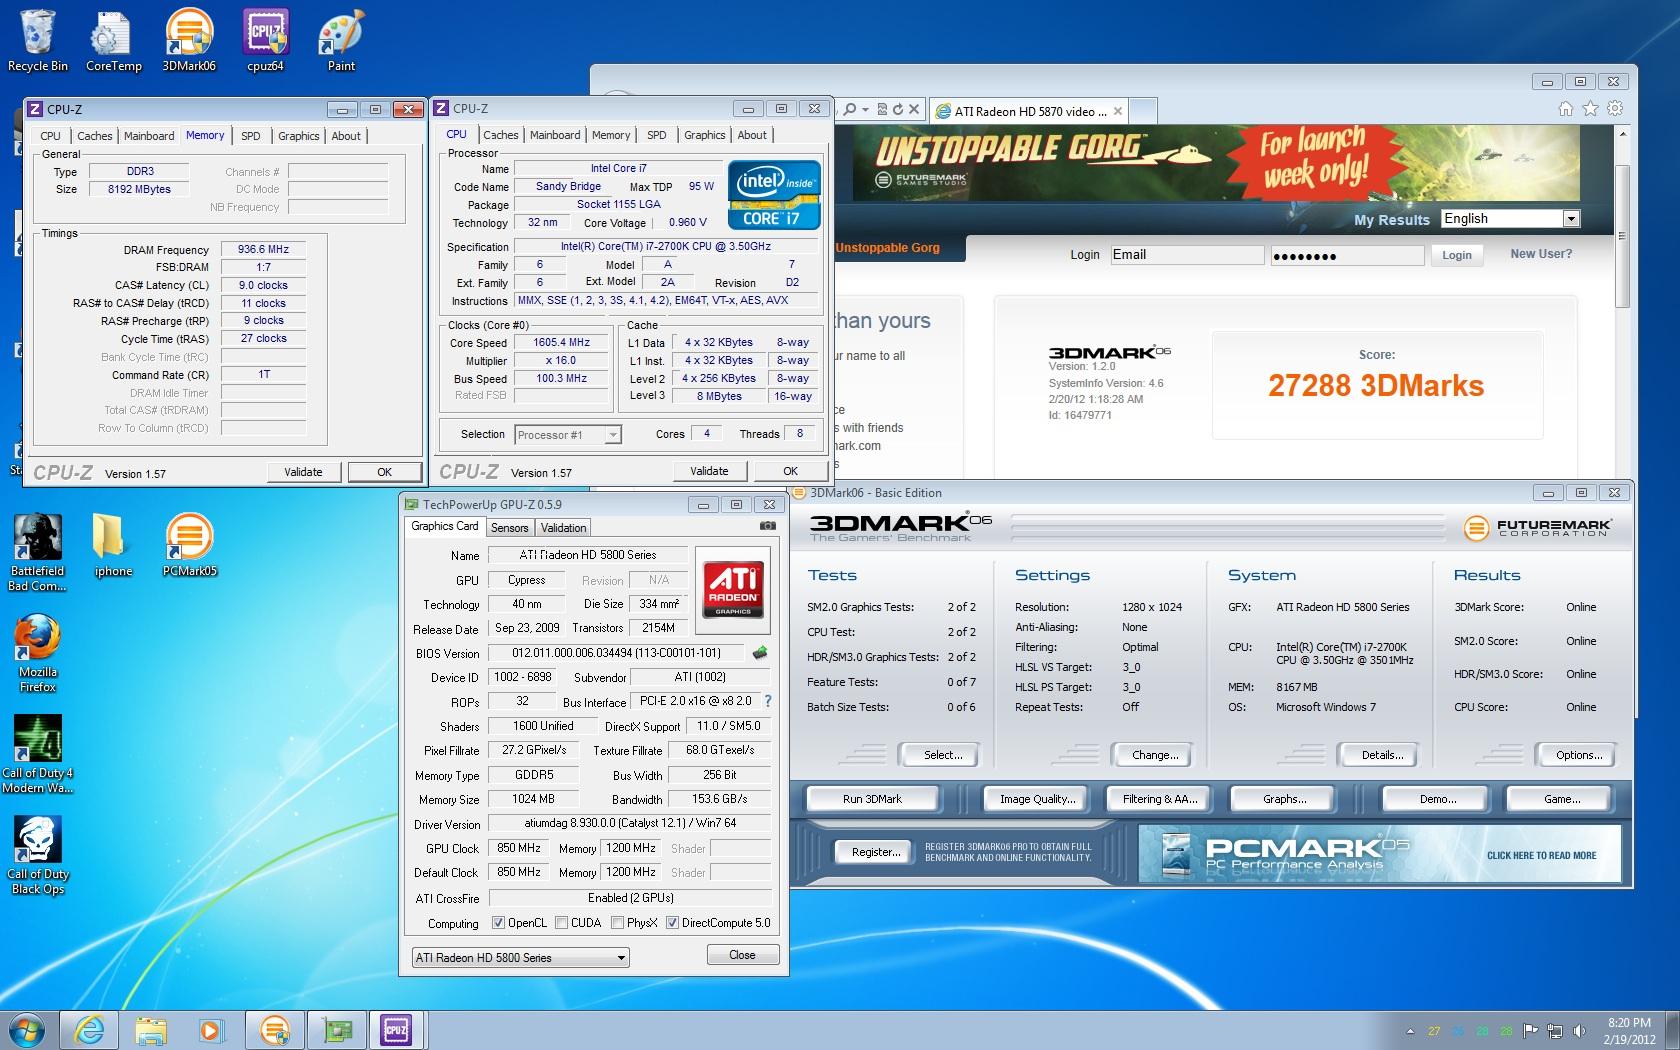Open the Mozilla Firefox desktop shortcut
The width and height of the screenshot is (1680, 1050).
pos(38,654)
